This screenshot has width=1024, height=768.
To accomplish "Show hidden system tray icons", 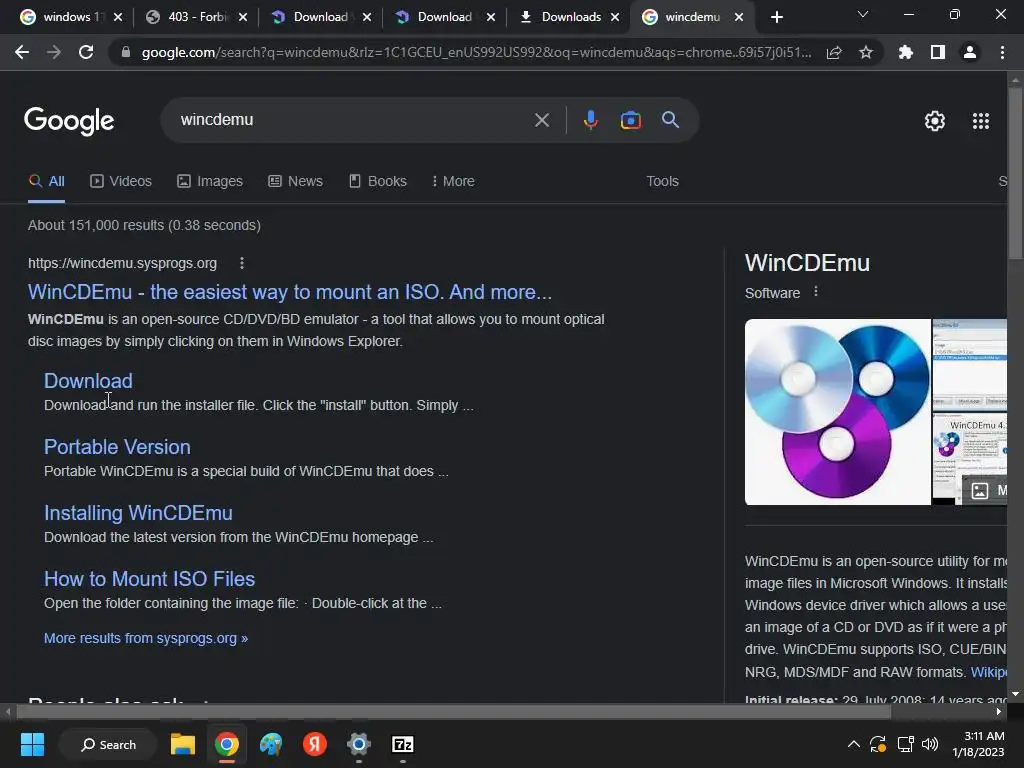I will point(854,744).
